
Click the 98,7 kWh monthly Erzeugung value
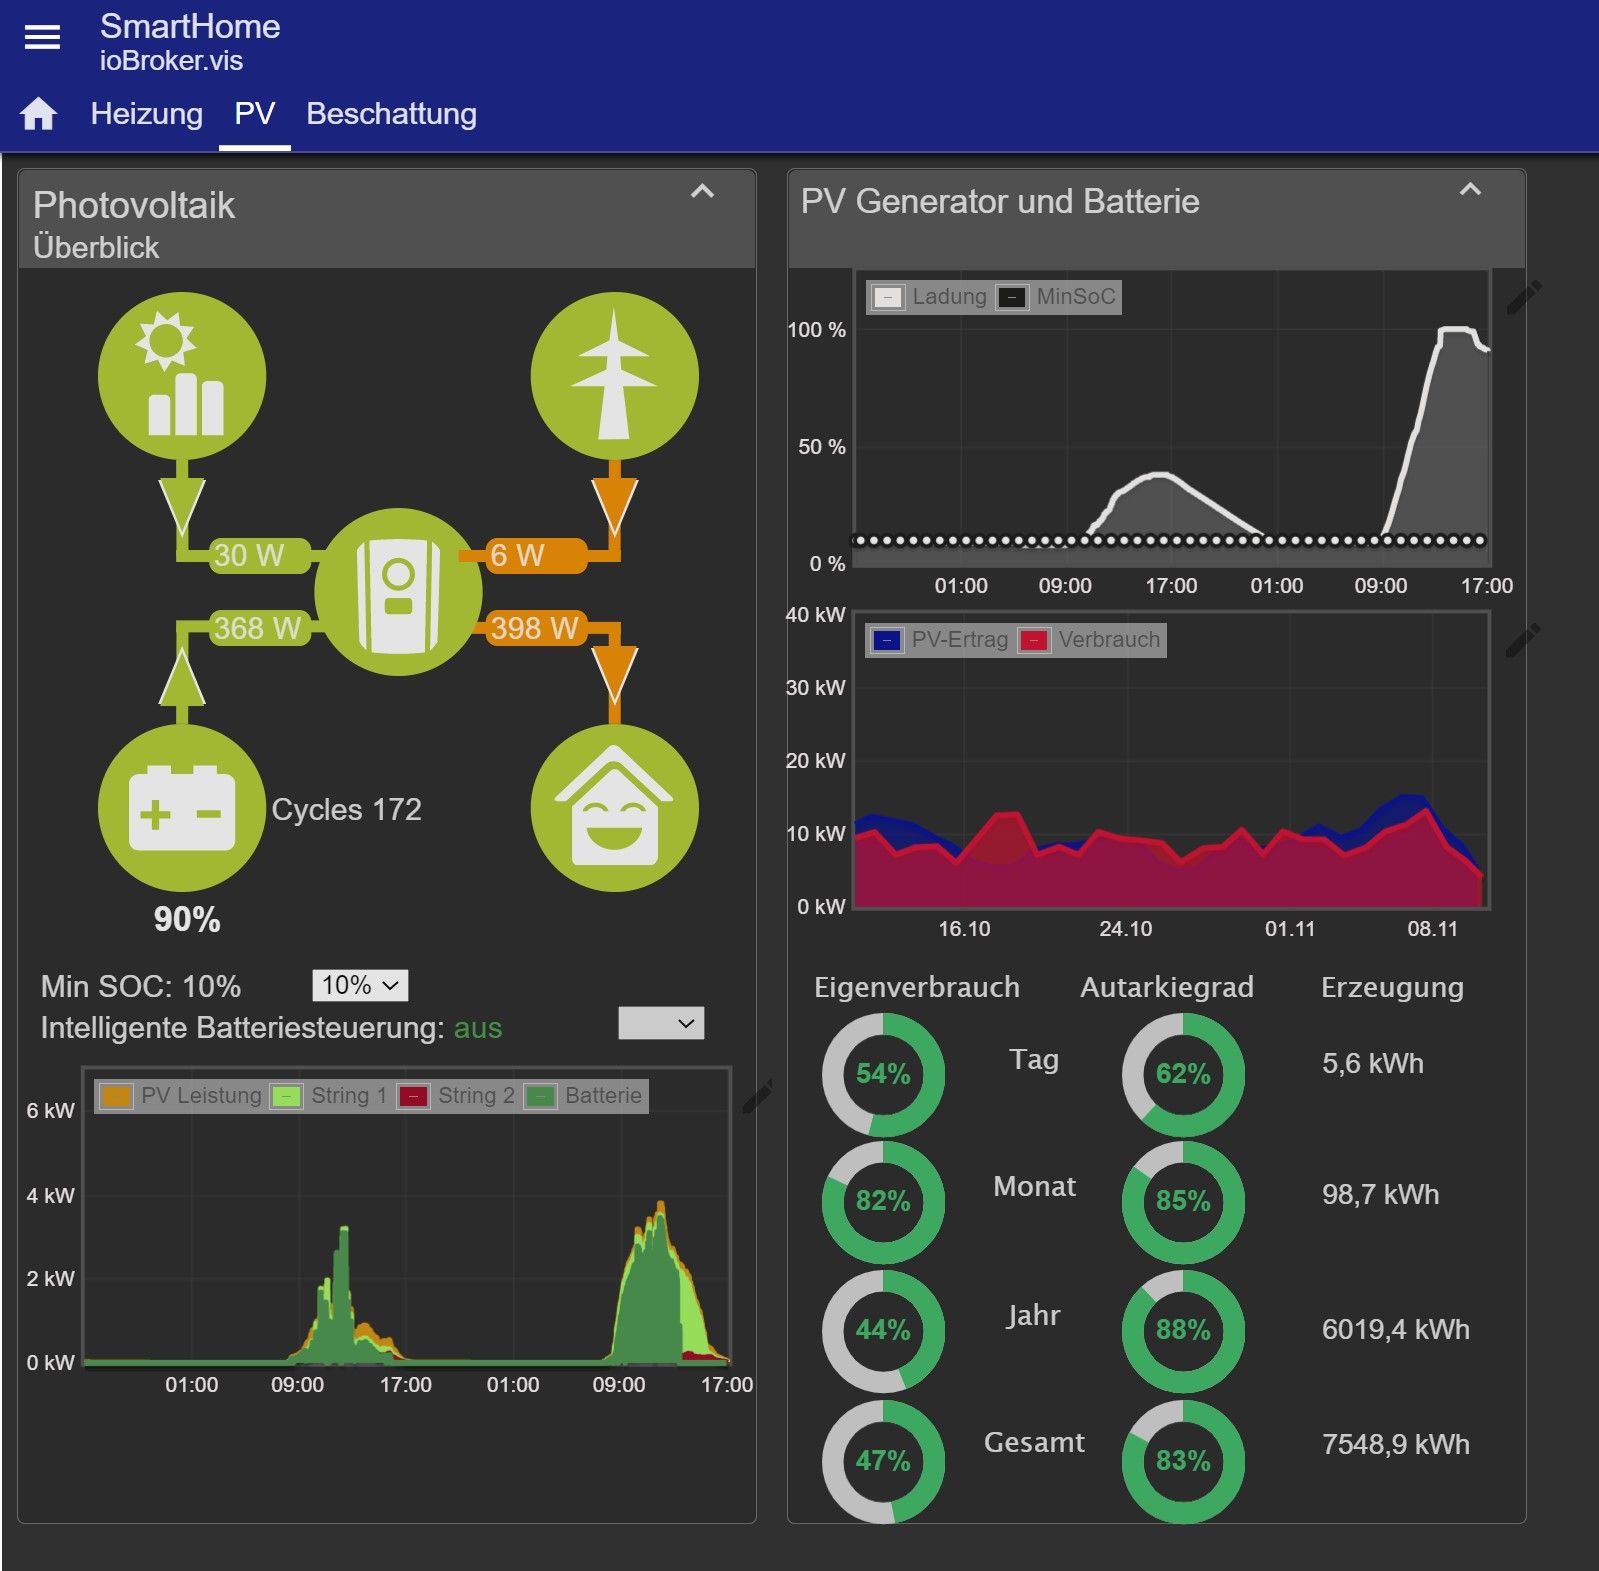point(1381,1194)
